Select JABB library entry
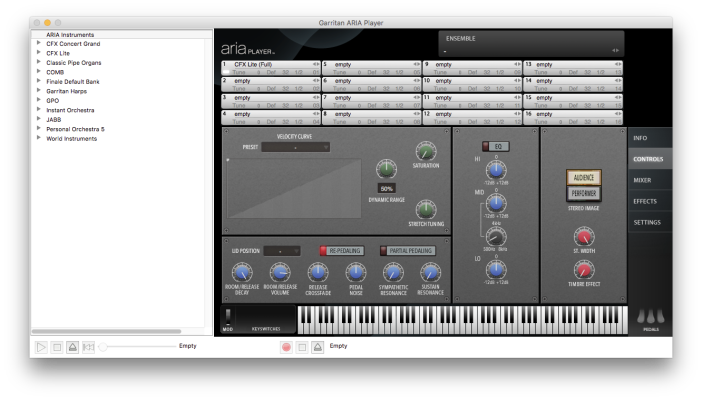The height and width of the screenshot is (400, 702). pyautogui.click(x=53, y=120)
